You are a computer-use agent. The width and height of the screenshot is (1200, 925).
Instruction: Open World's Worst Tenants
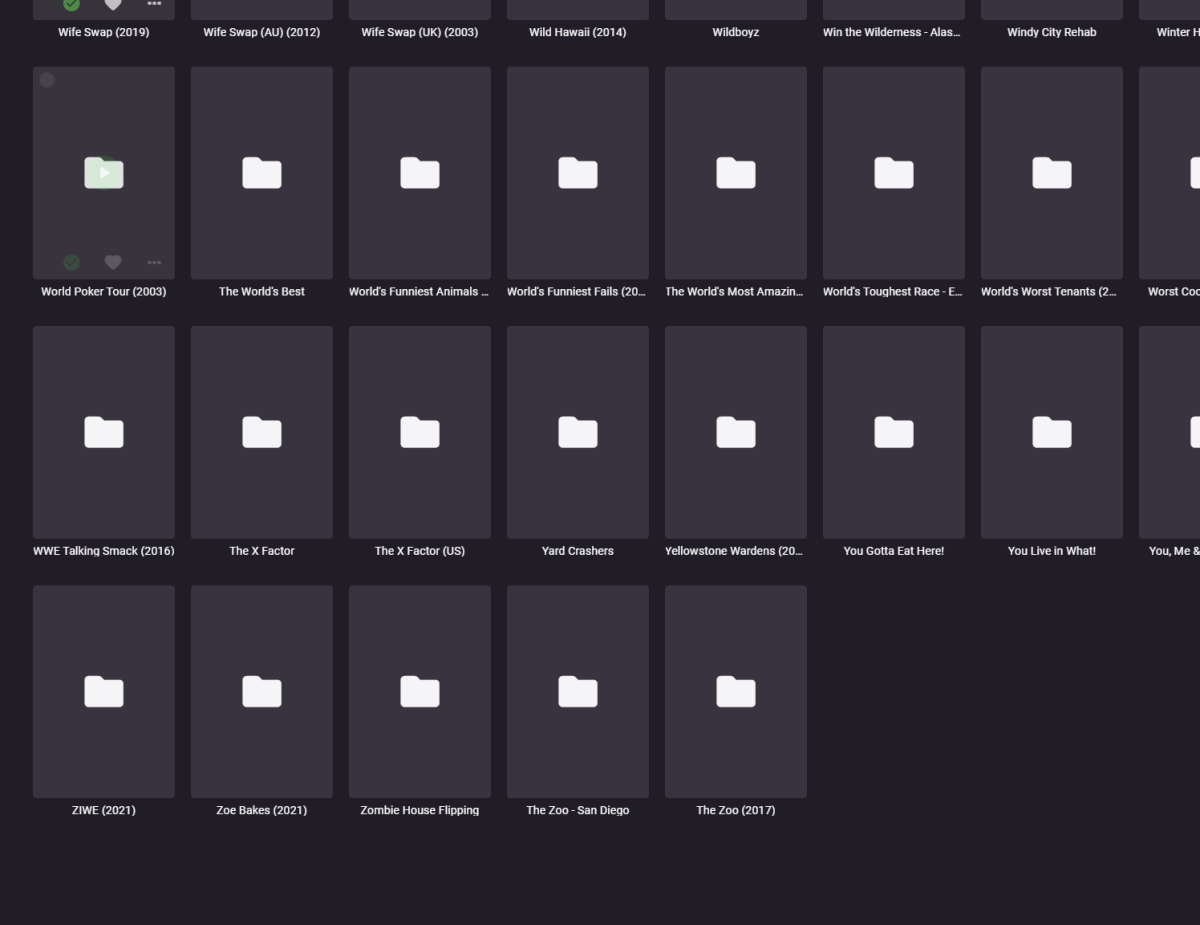[1052, 172]
